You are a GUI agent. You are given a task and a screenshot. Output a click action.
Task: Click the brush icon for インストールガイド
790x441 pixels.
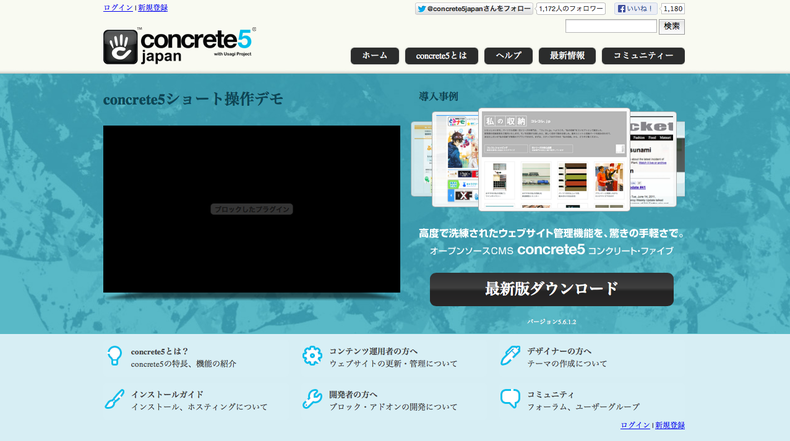pyautogui.click(x=114, y=400)
